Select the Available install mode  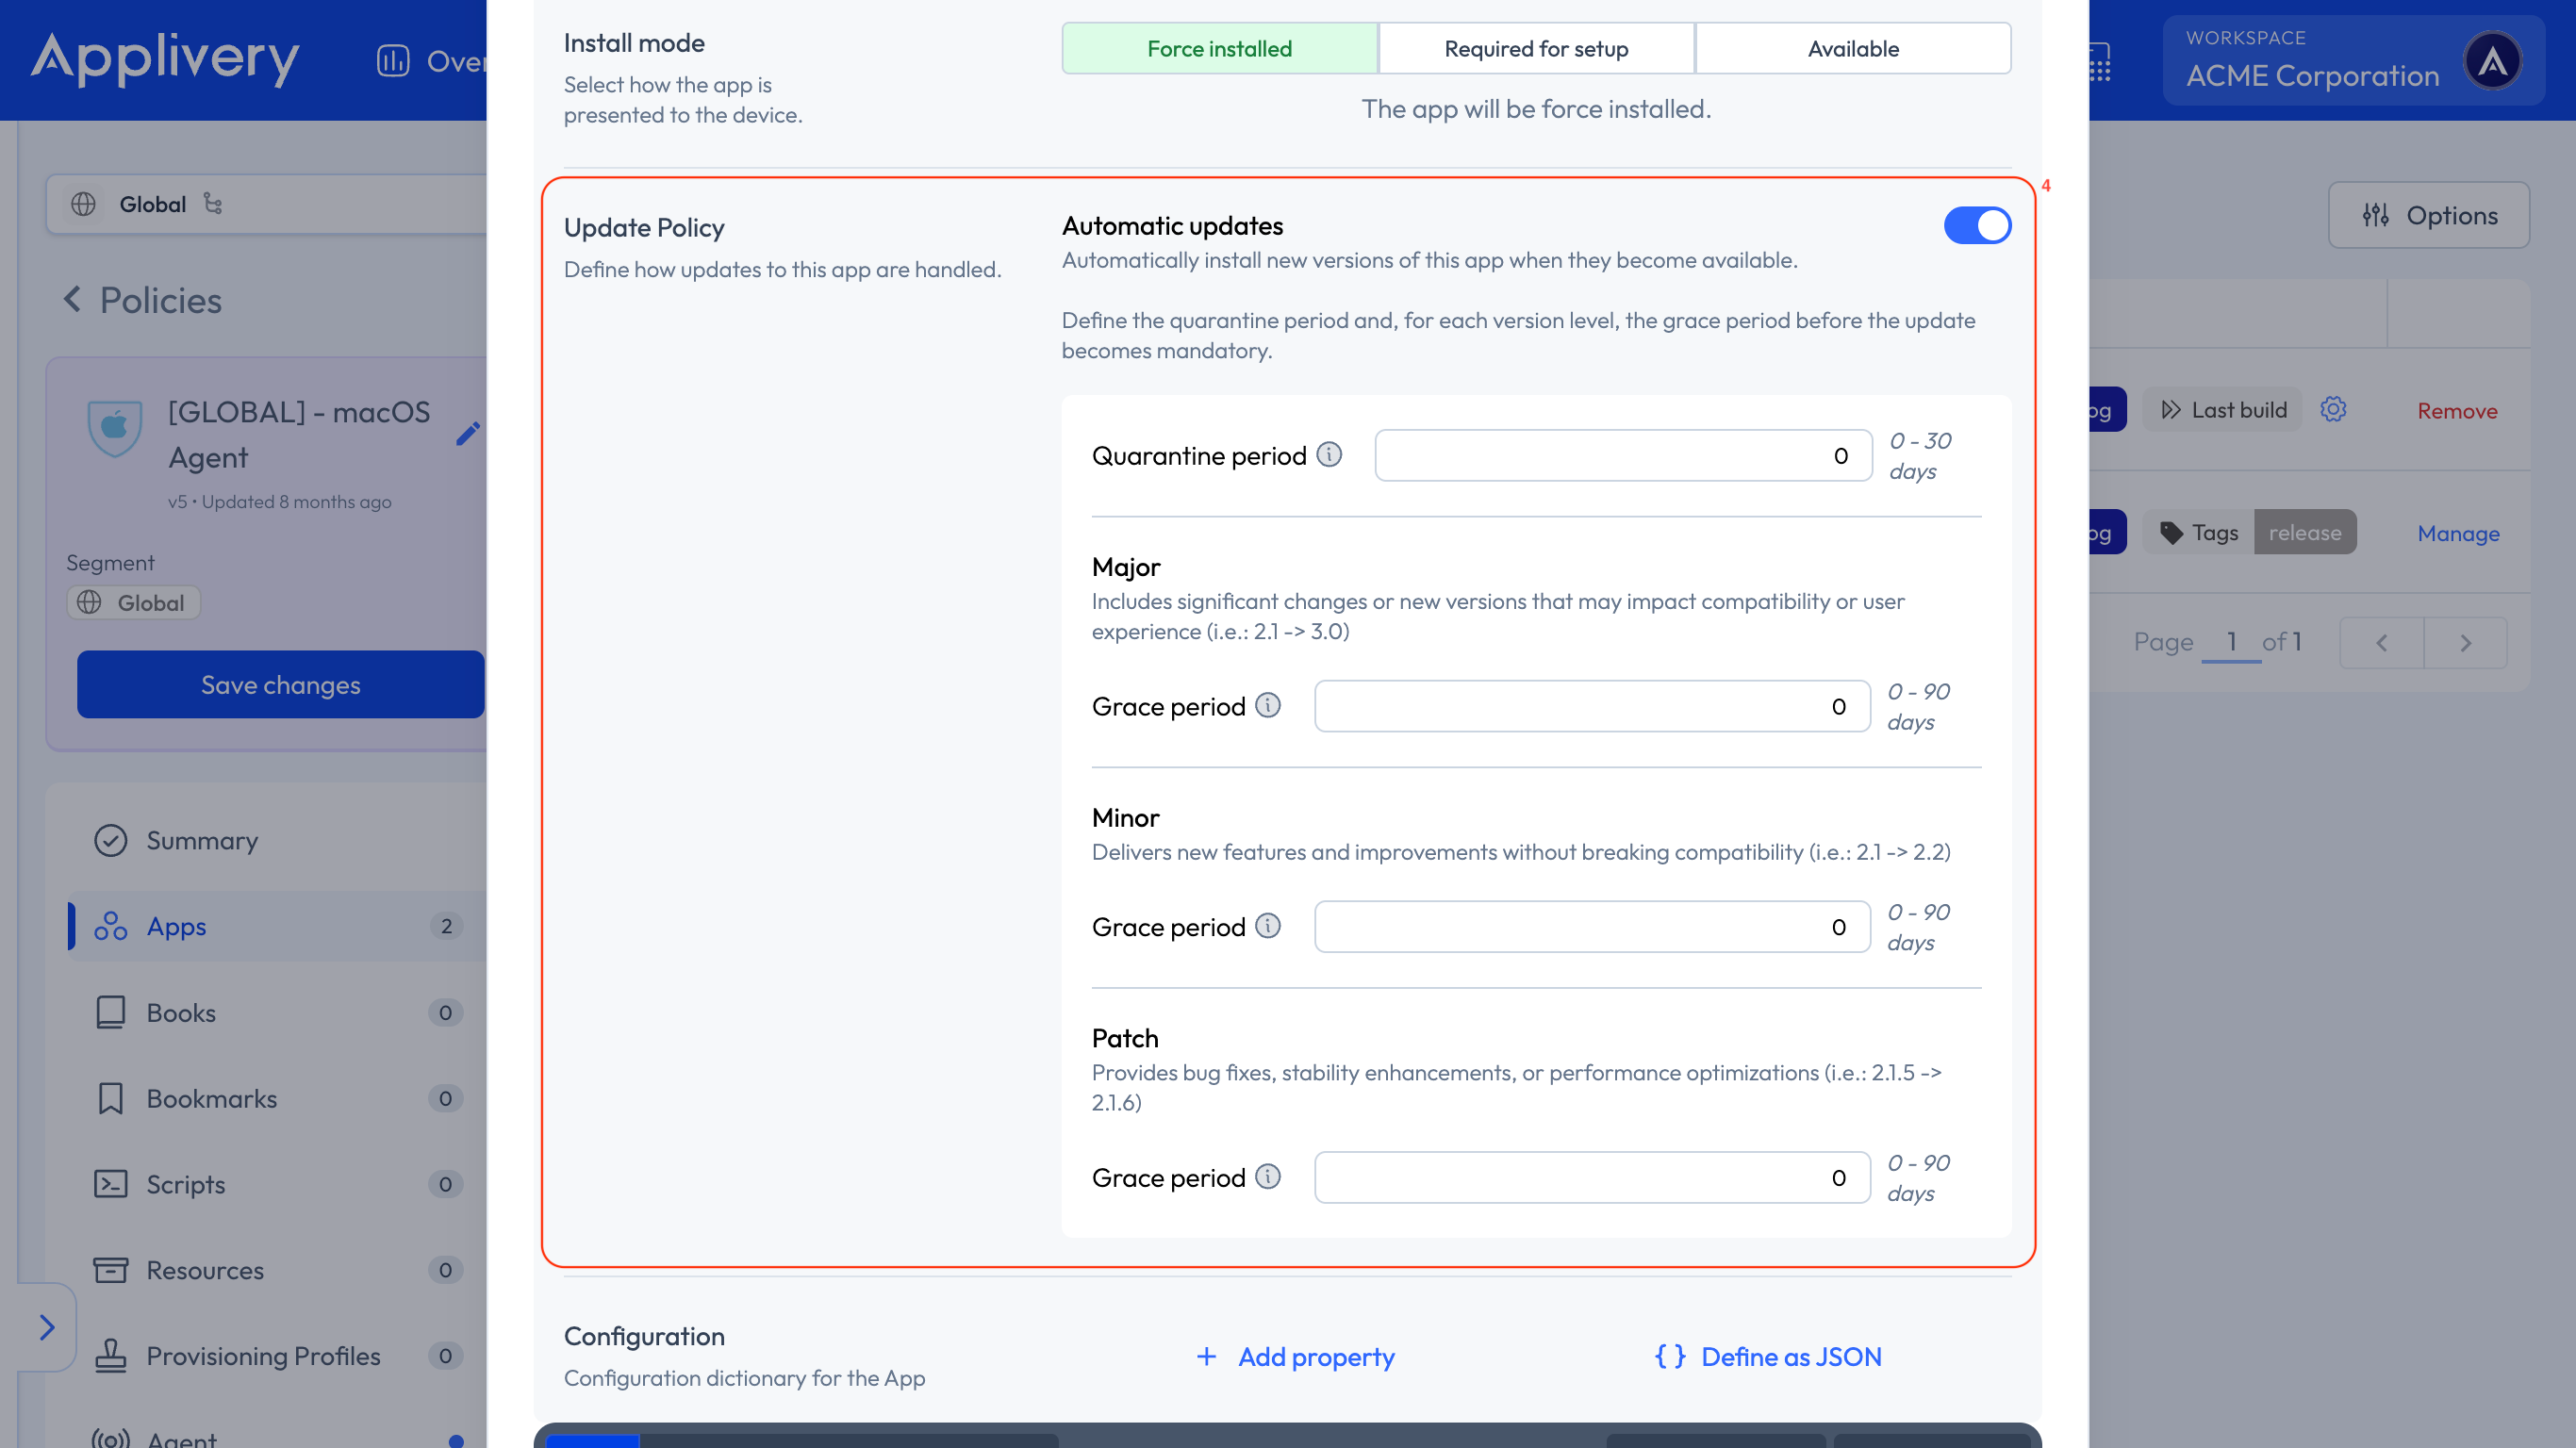click(1853, 49)
